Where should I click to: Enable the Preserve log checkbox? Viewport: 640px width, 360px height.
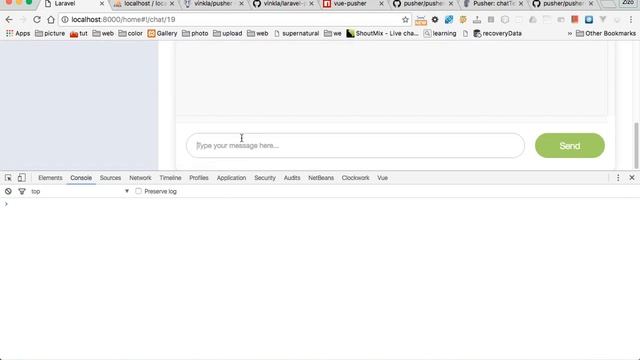point(138,191)
